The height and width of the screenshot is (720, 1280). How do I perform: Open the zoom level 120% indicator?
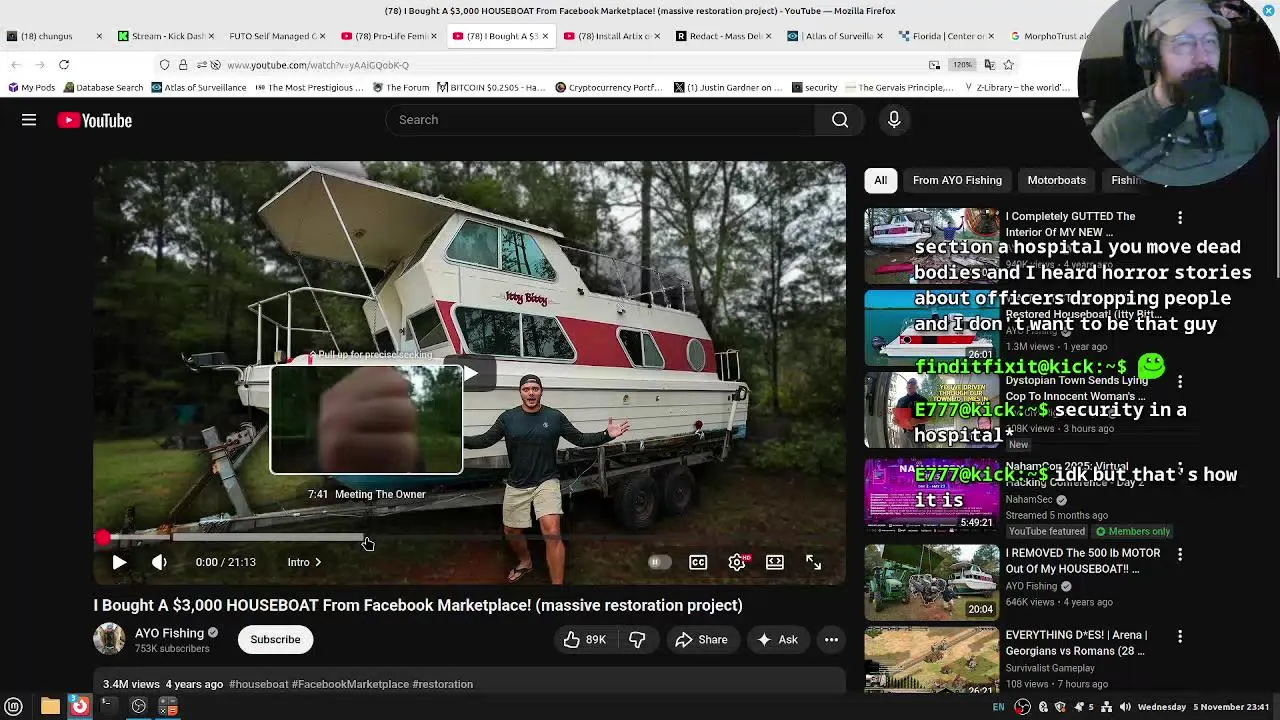[962, 65]
